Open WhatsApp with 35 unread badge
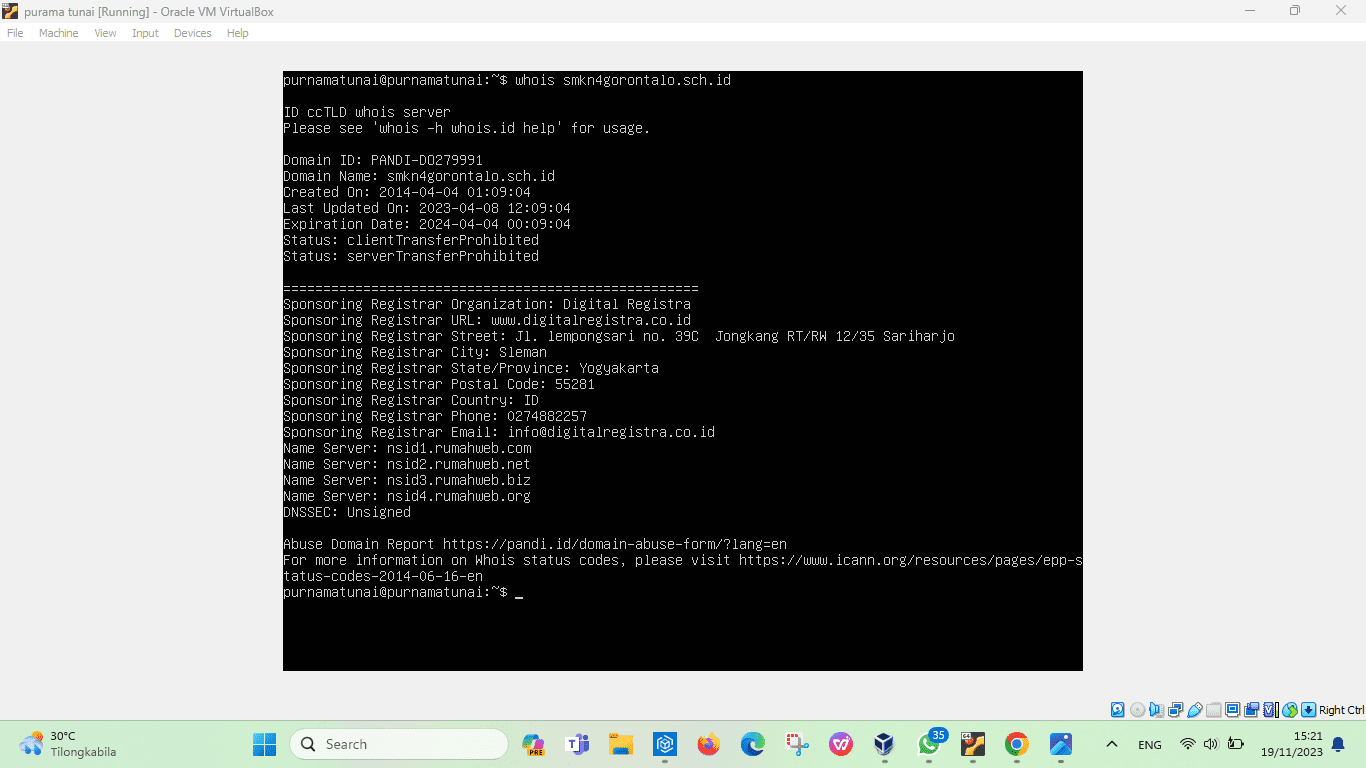Image resolution: width=1366 pixels, height=768 pixels. click(930, 743)
